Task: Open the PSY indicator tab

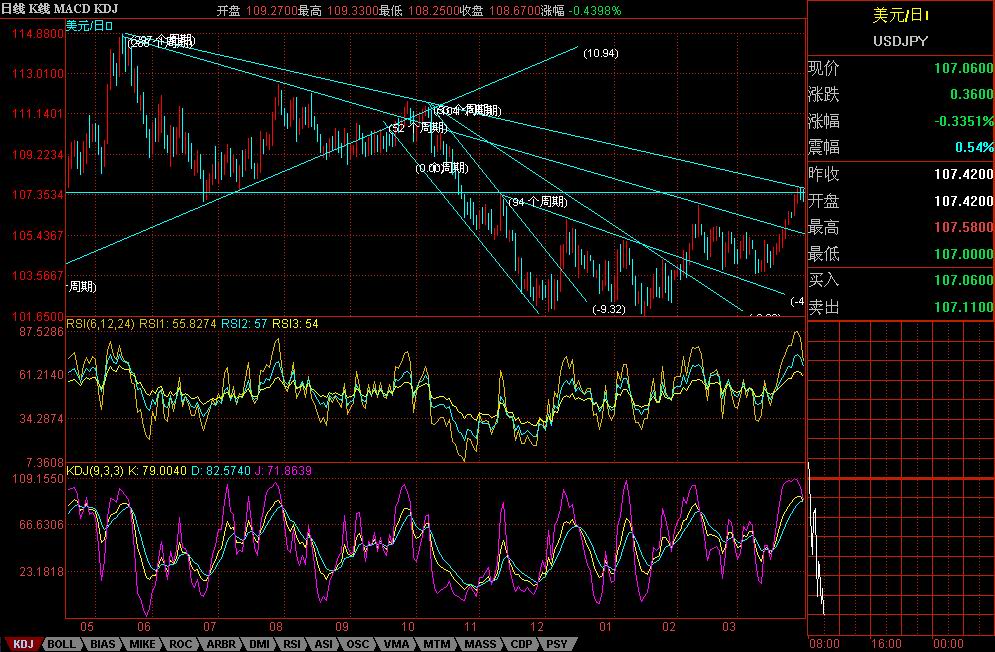Action: coord(557,644)
